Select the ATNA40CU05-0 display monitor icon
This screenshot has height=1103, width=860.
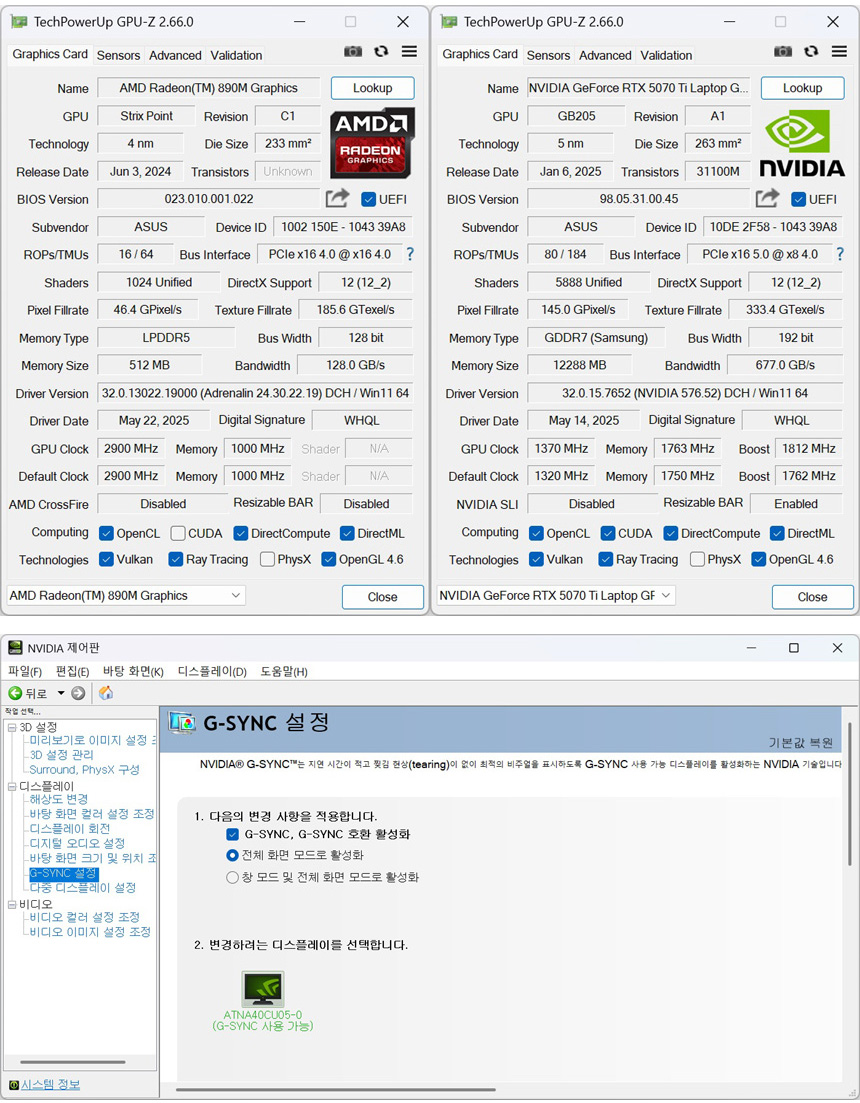coord(263,989)
